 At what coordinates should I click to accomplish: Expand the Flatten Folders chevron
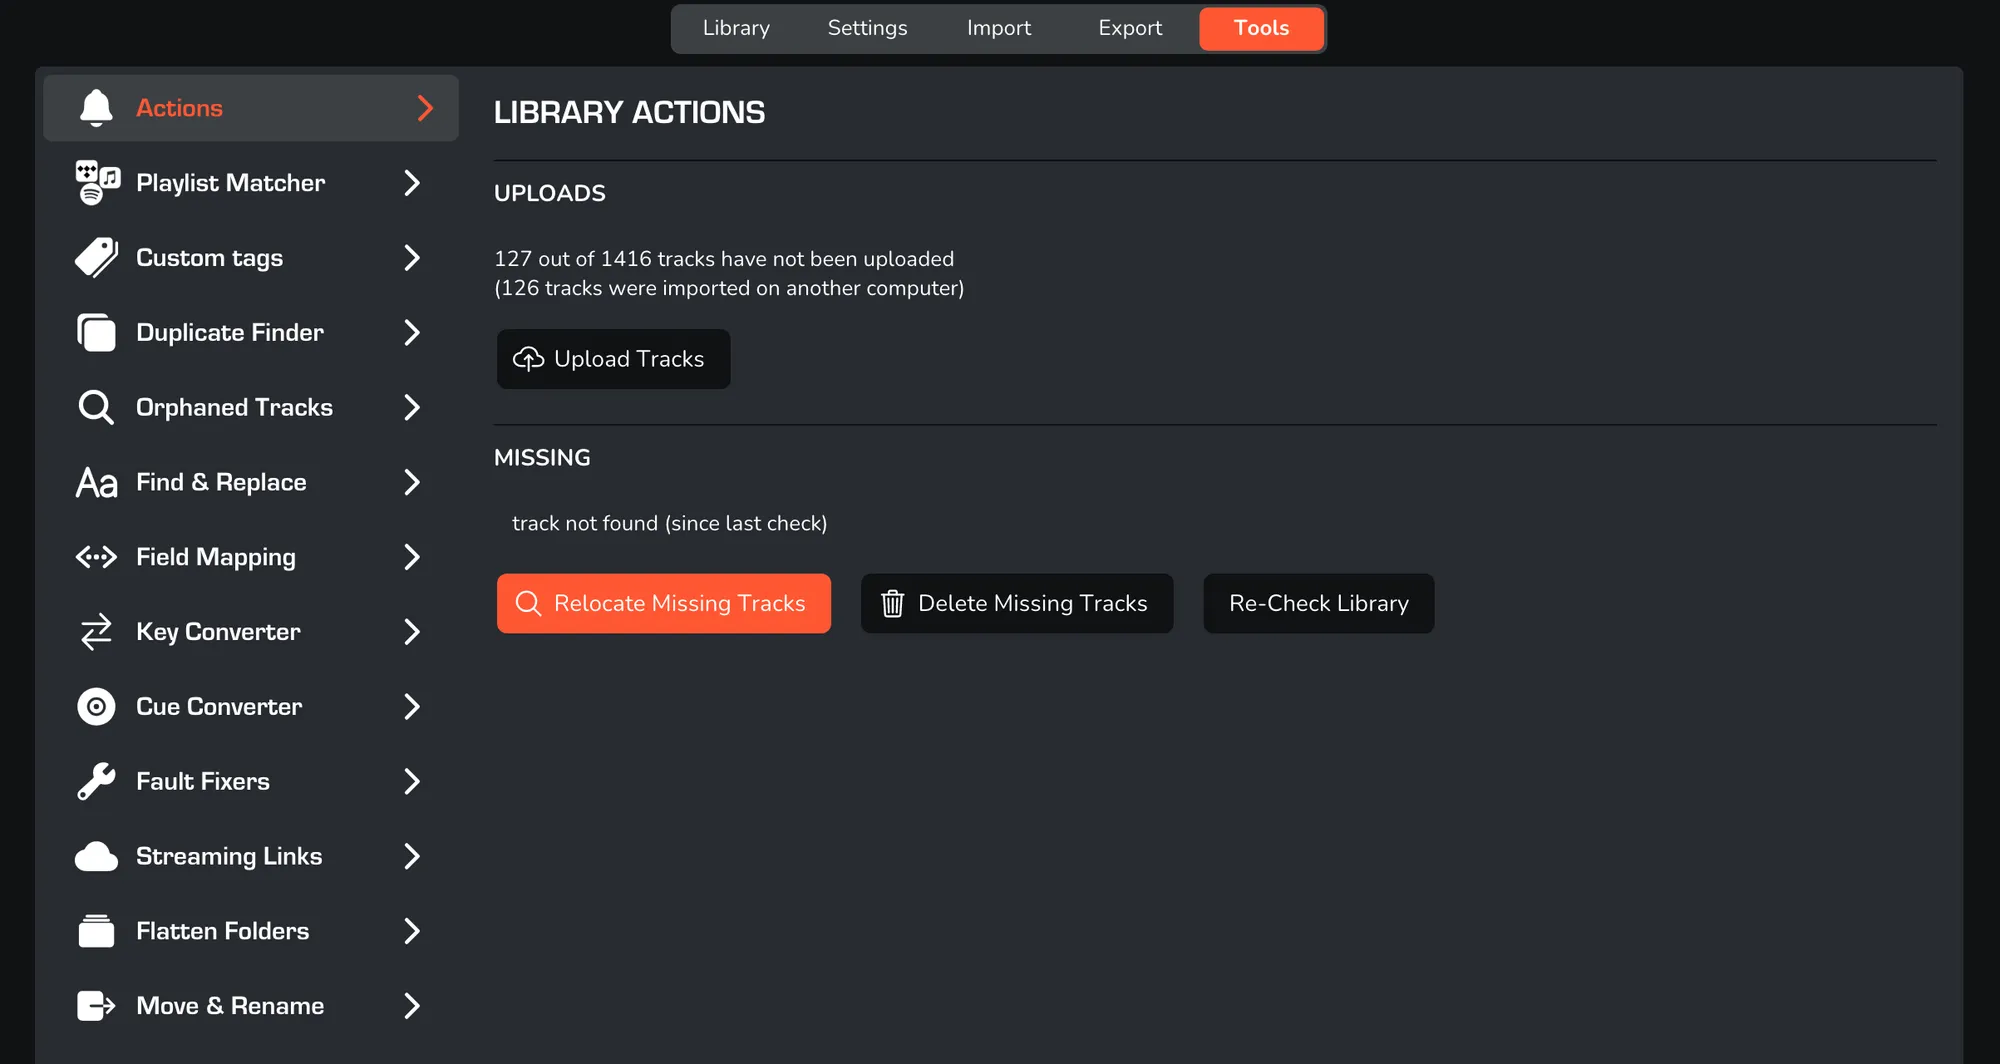[x=411, y=931]
